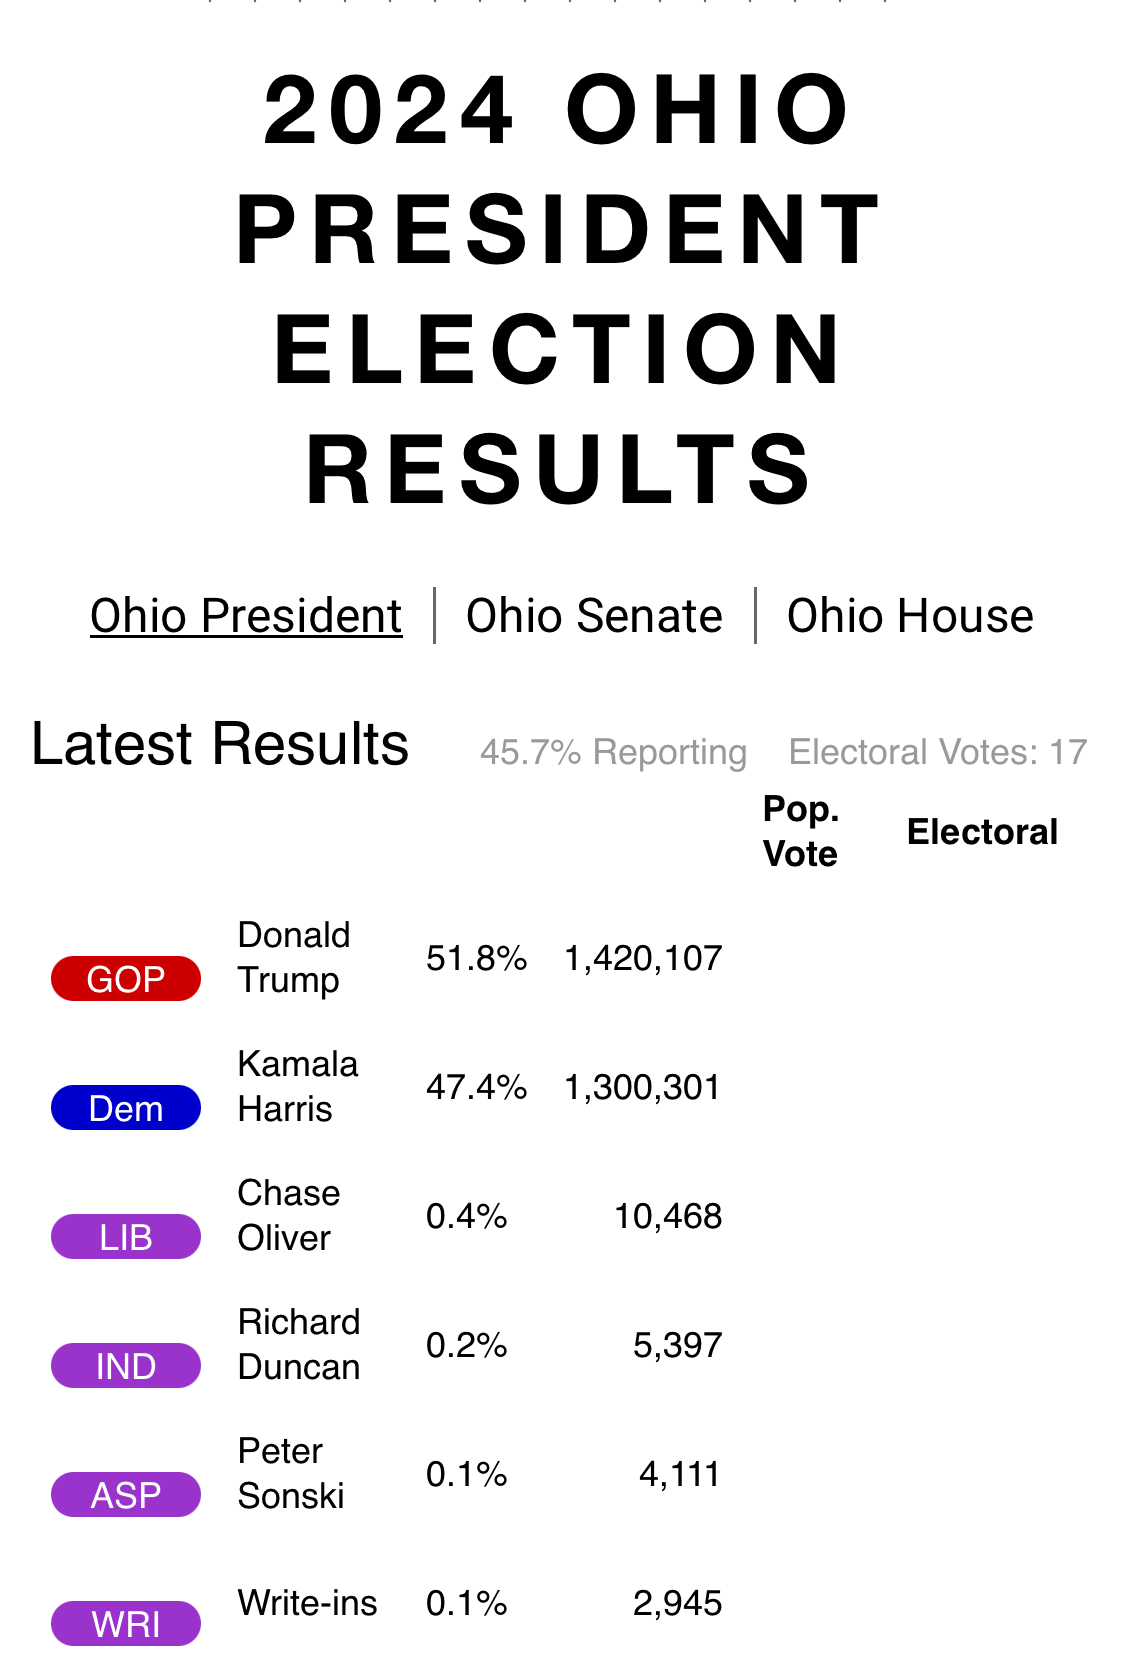Screen dimensions: 1125x1676
Task: Go to the Ohio House tab
Action: click(x=910, y=616)
